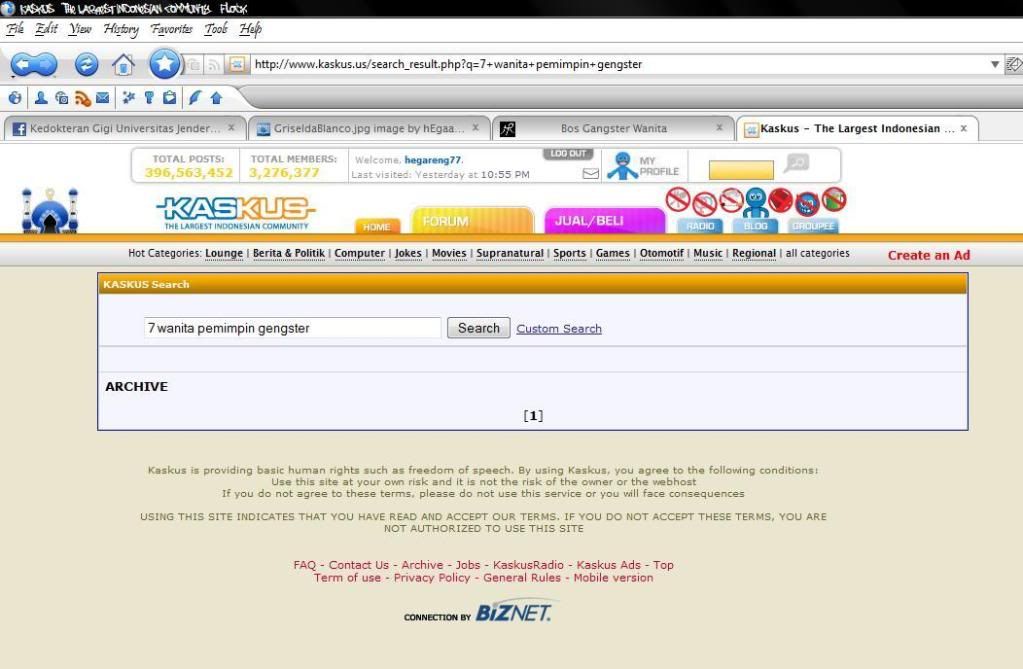Click the BLOG button
This screenshot has width=1023, height=669.
coord(756,226)
